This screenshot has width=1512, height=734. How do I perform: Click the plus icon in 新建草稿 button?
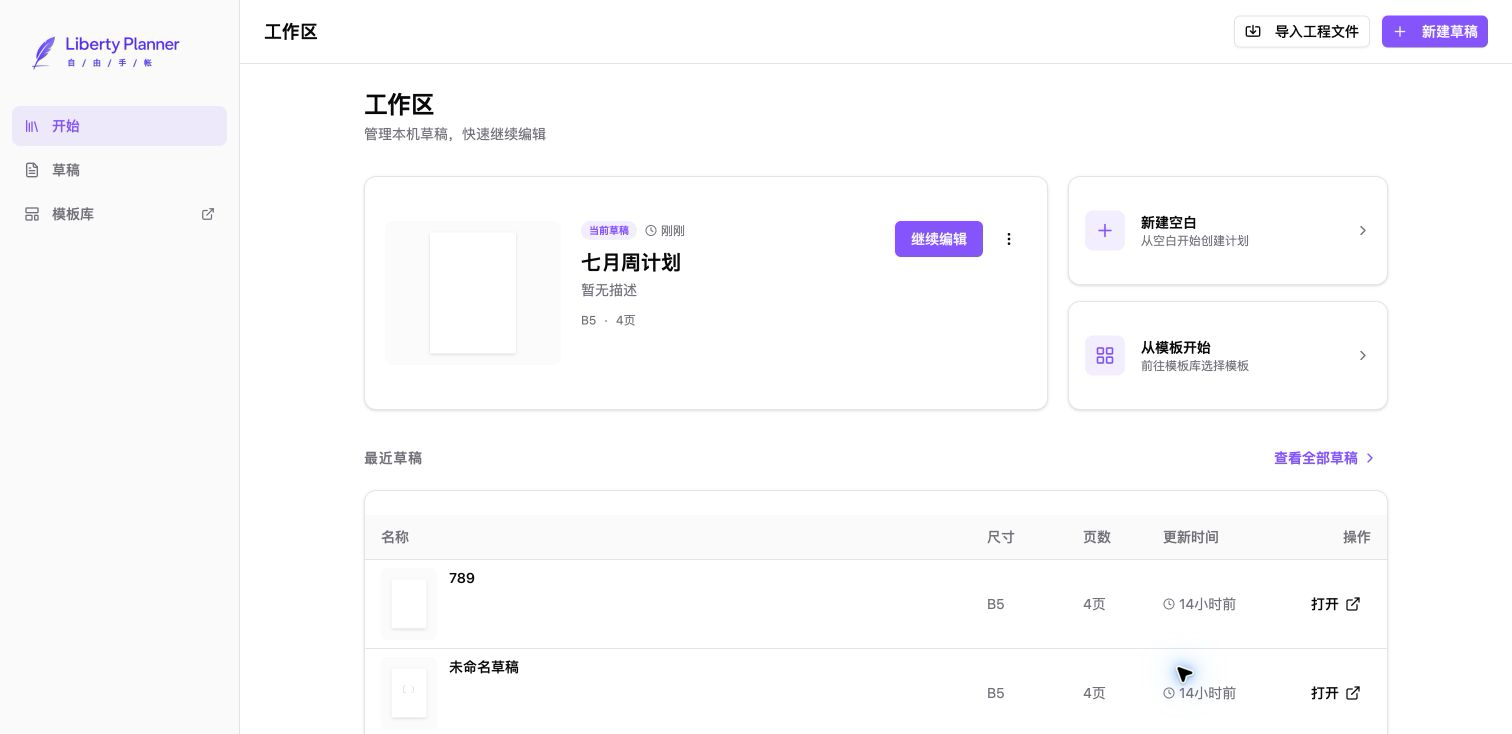point(1400,32)
